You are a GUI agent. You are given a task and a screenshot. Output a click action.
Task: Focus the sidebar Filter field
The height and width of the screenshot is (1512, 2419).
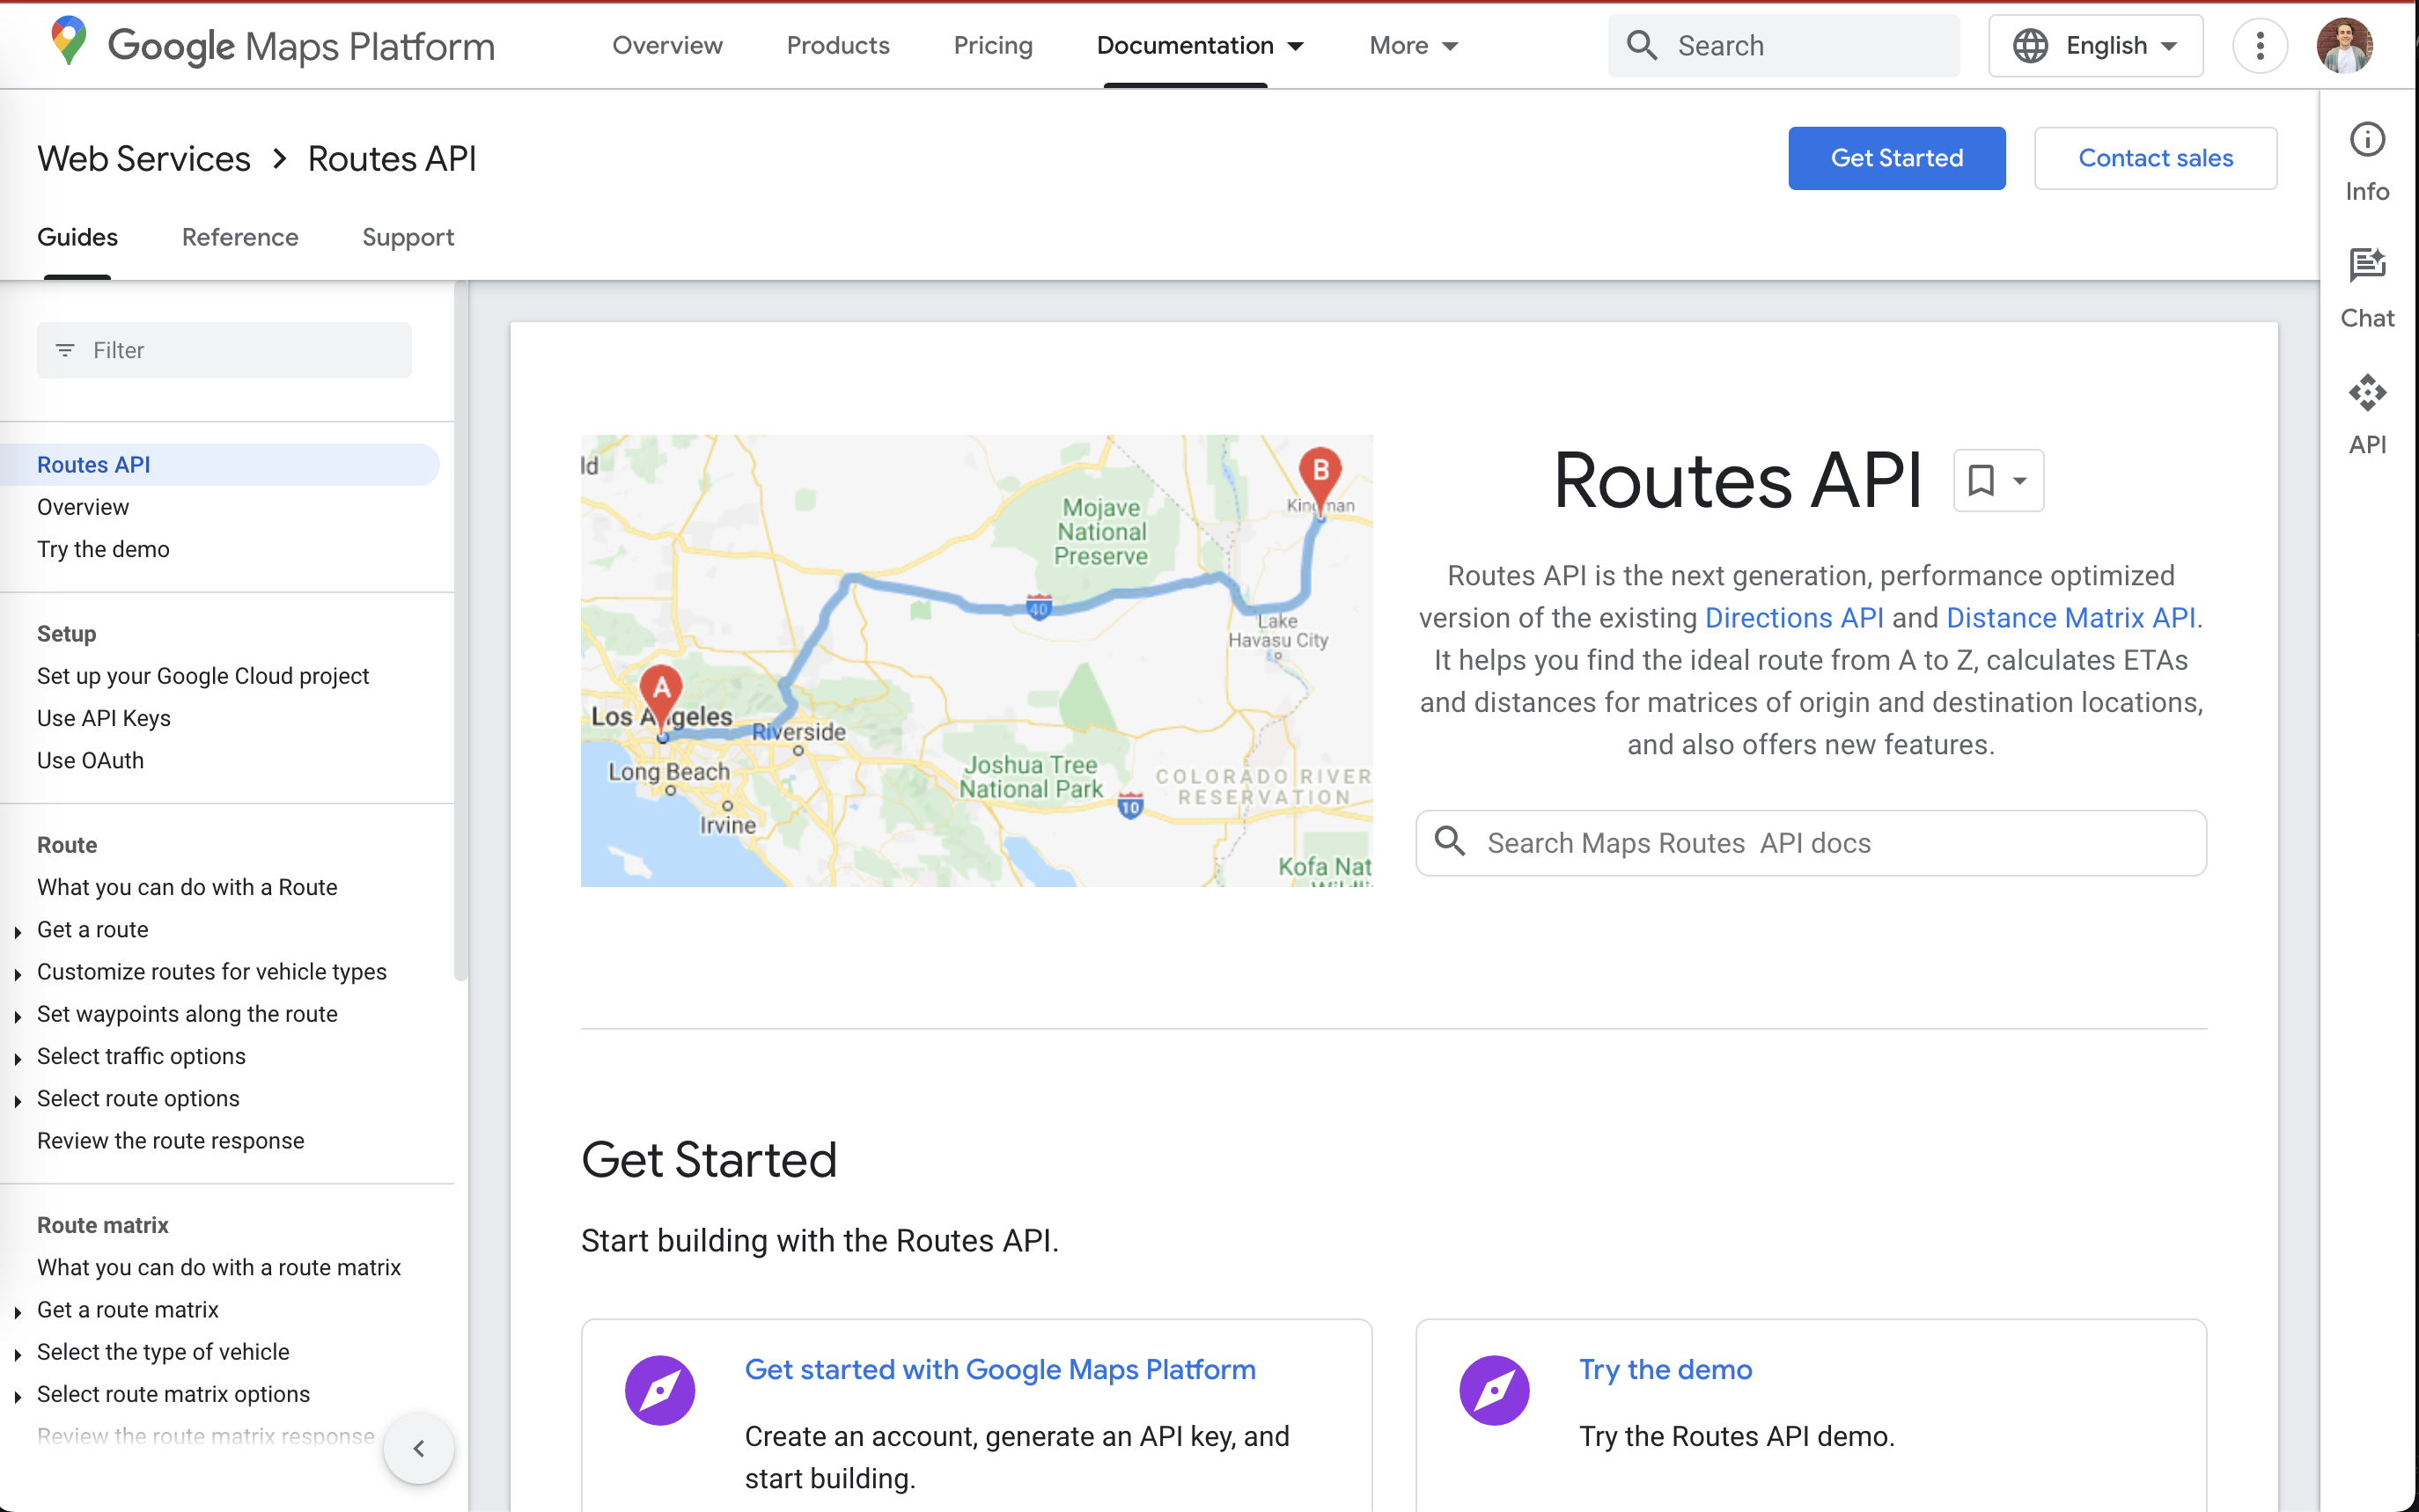[224, 350]
